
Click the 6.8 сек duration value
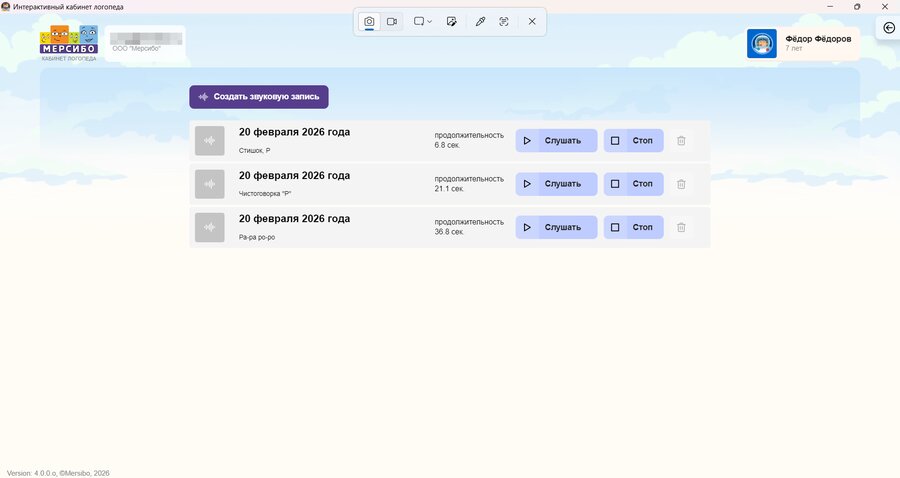coord(447,145)
